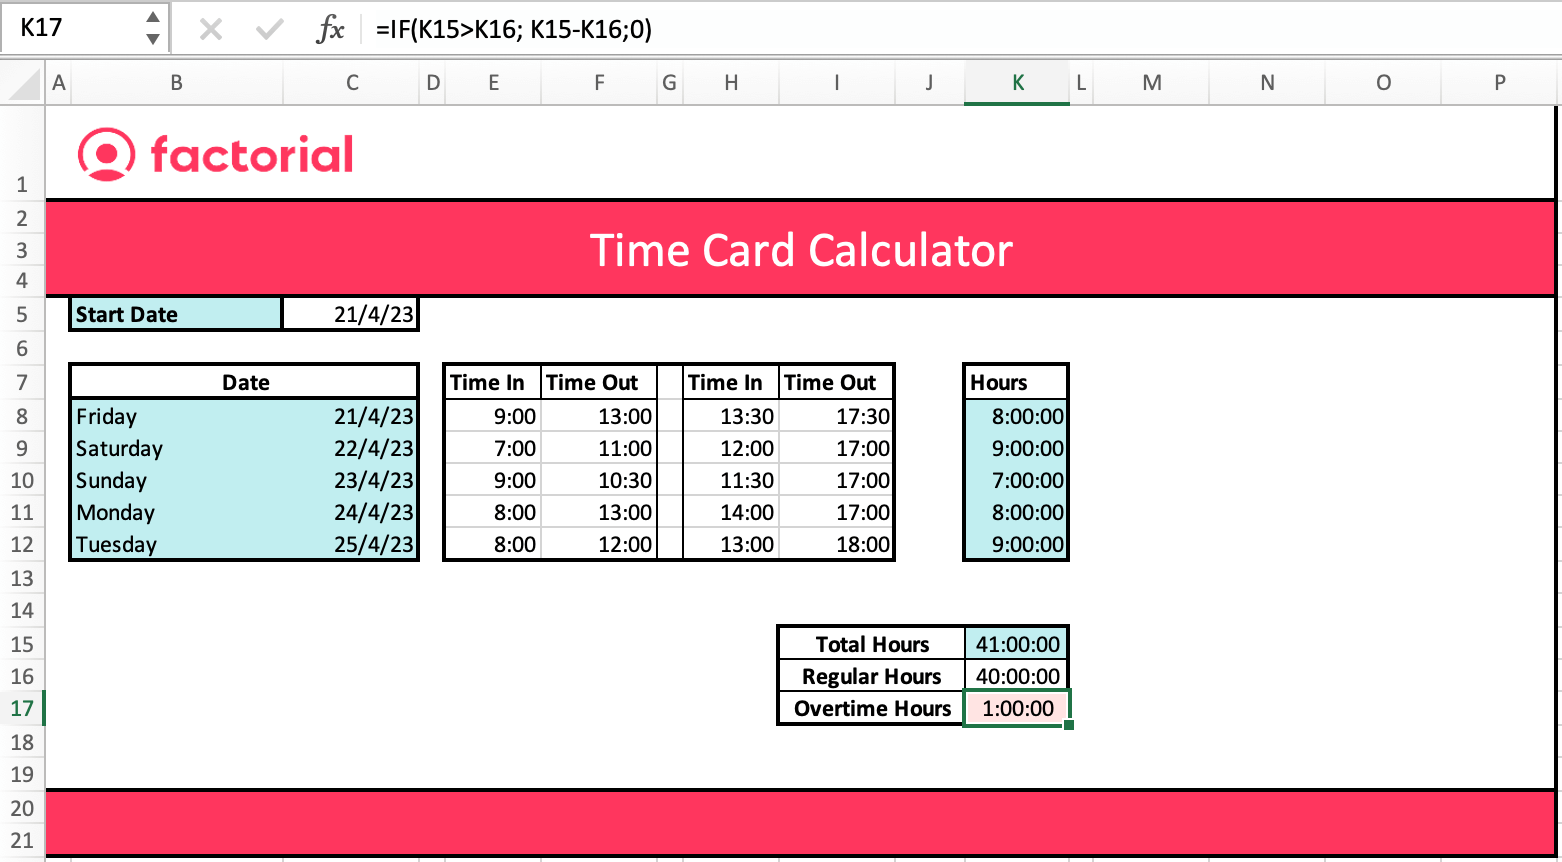Image resolution: width=1562 pixels, height=862 pixels.
Task: Select the Hours column header cell
Action: pyautogui.click(x=1016, y=381)
